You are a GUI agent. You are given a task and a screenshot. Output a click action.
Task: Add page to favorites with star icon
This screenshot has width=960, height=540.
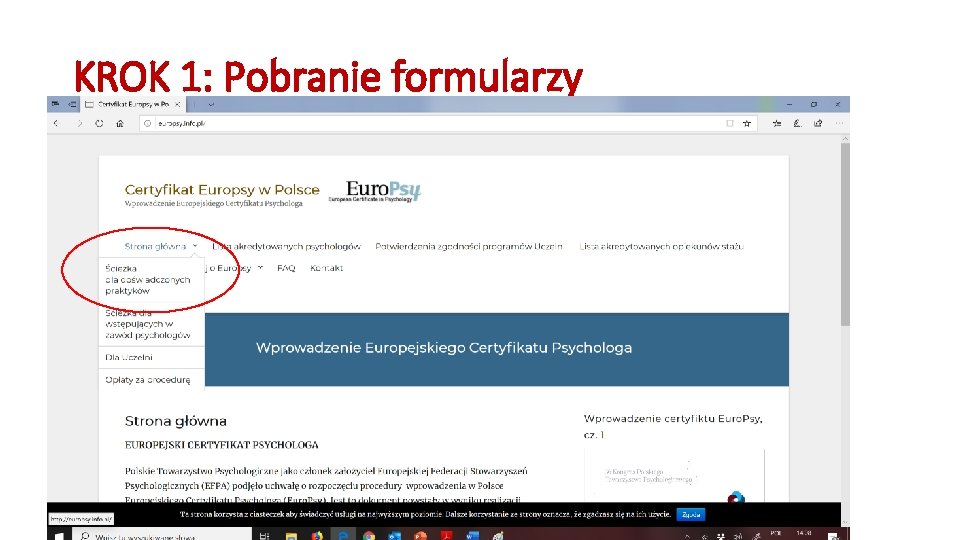coord(747,123)
